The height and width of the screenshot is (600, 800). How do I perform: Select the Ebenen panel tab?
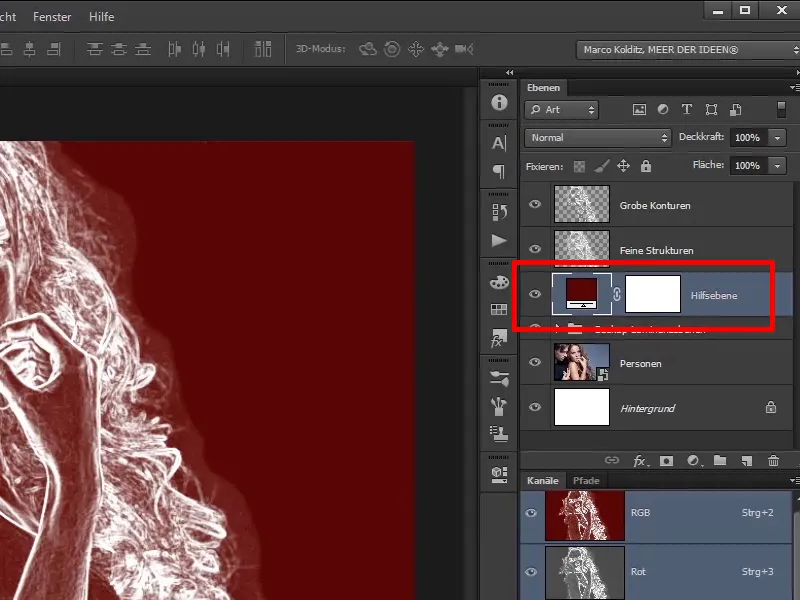point(543,88)
